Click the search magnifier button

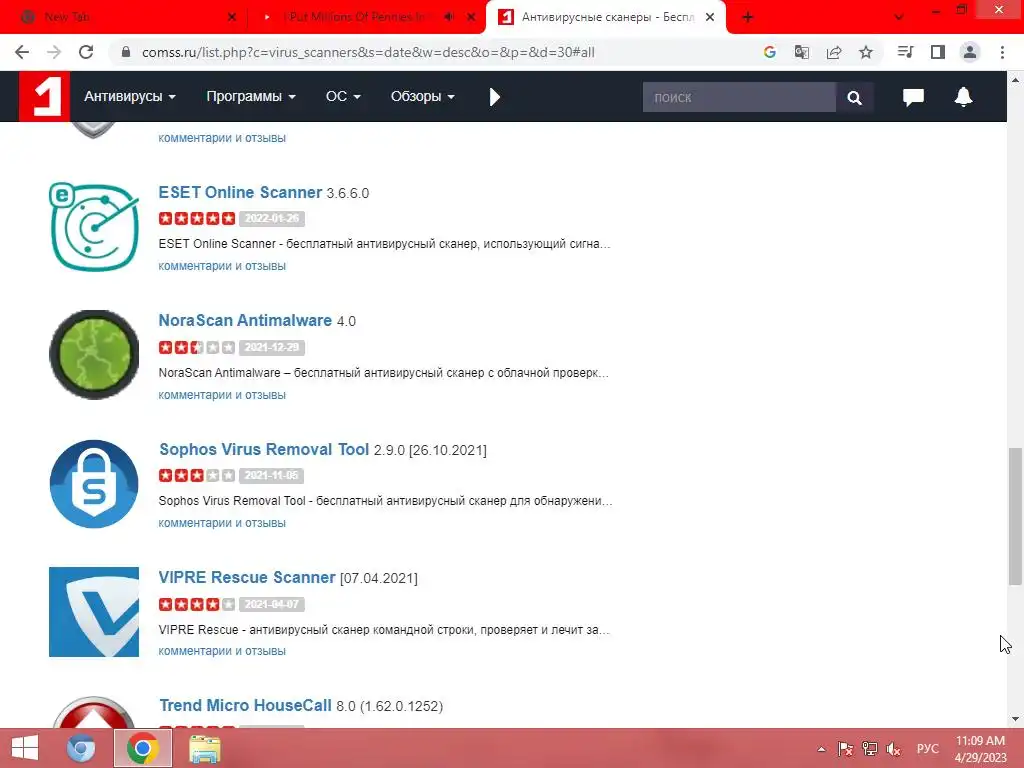(x=854, y=97)
